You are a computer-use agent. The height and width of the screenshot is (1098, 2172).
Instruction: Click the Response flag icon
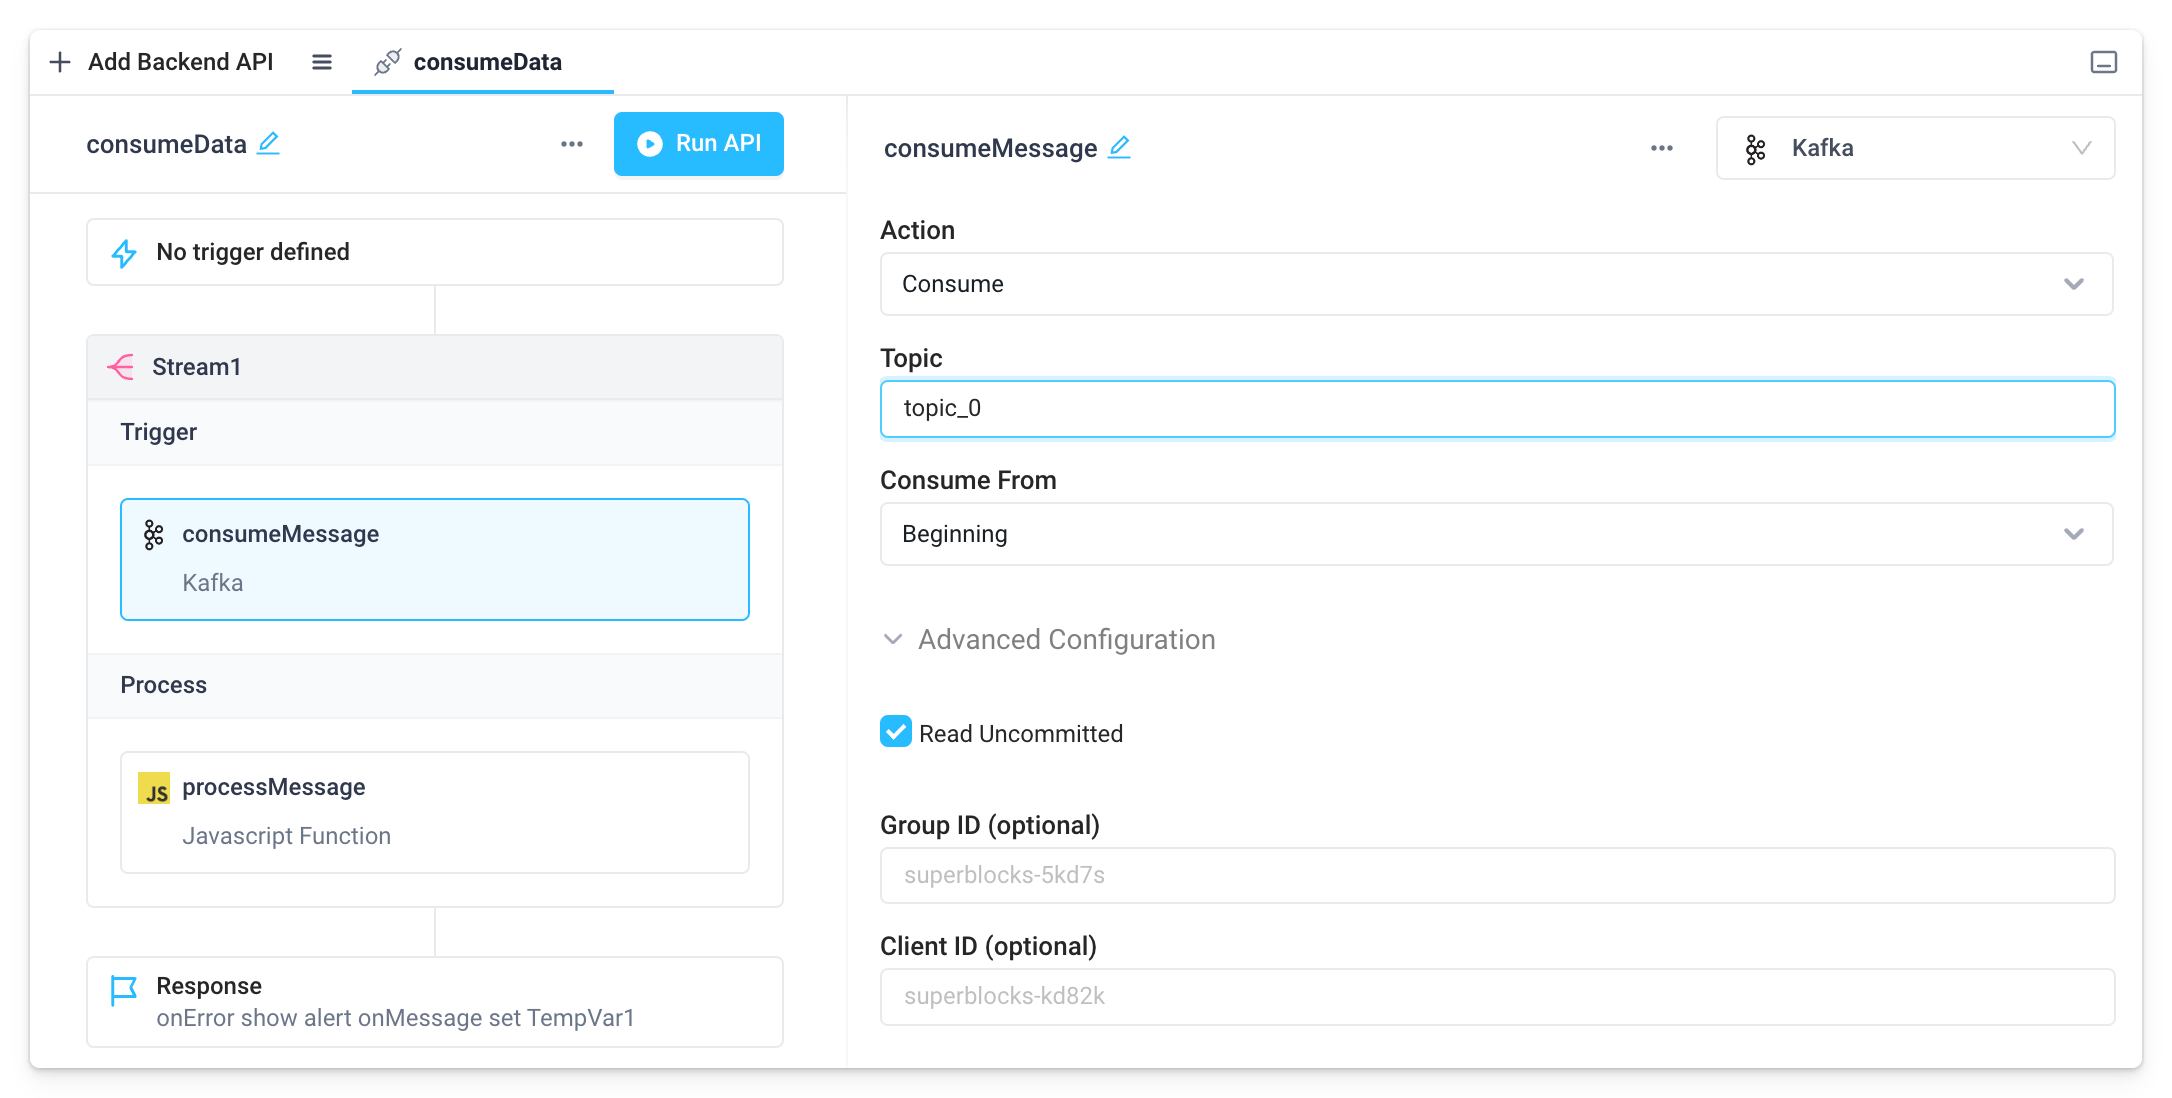(x=122, y=989)
